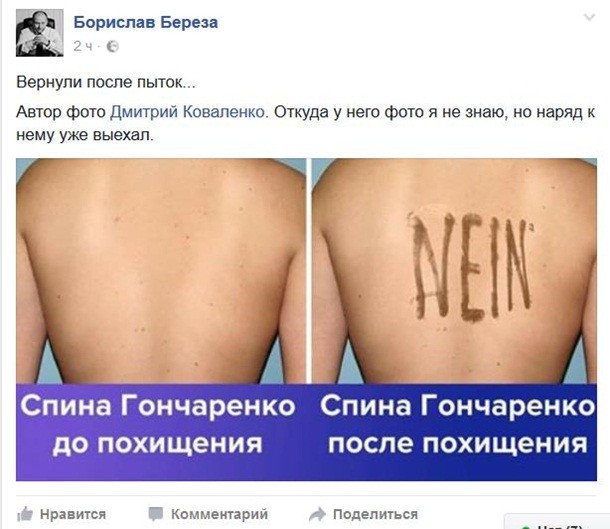Viewport: 610px width, 529px height.
Task: Click the share arrow icon
Action: [x=317, y=514]
